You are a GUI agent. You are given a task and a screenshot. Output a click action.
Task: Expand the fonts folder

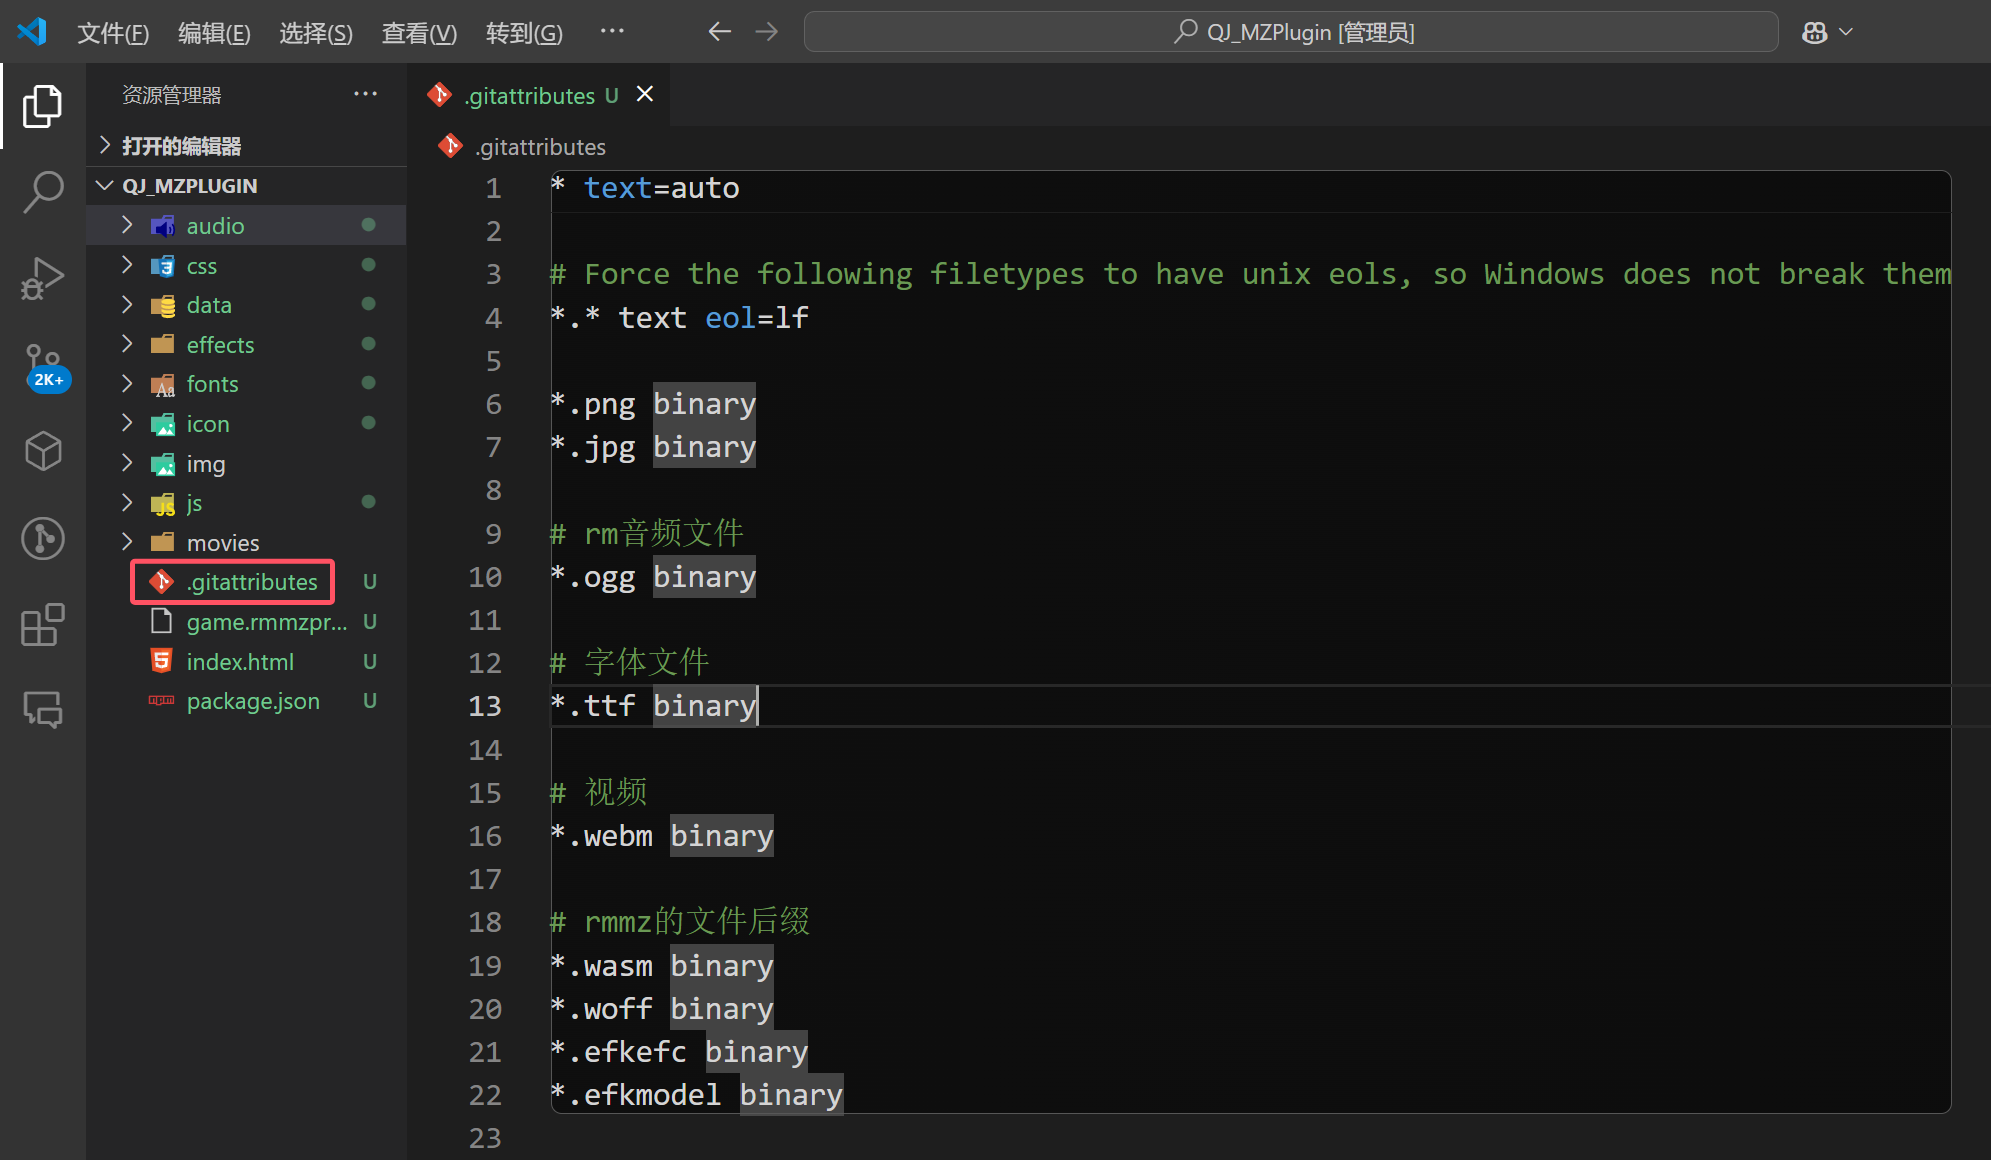click(127, 383)
